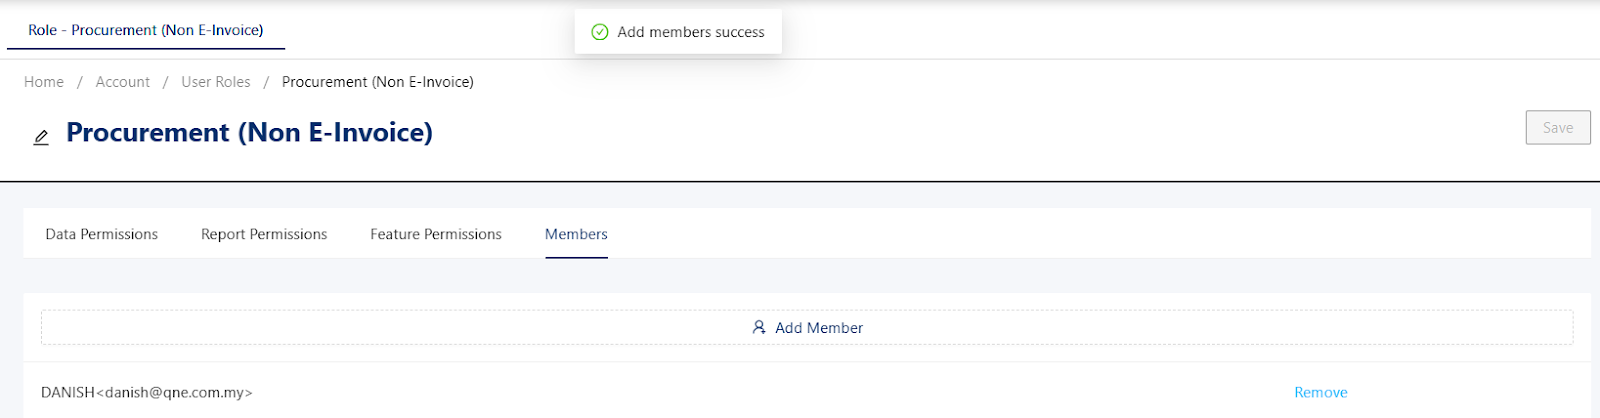Click the Save button
This screenshot has width=1600, height=418.
(x=1558, y=127)
